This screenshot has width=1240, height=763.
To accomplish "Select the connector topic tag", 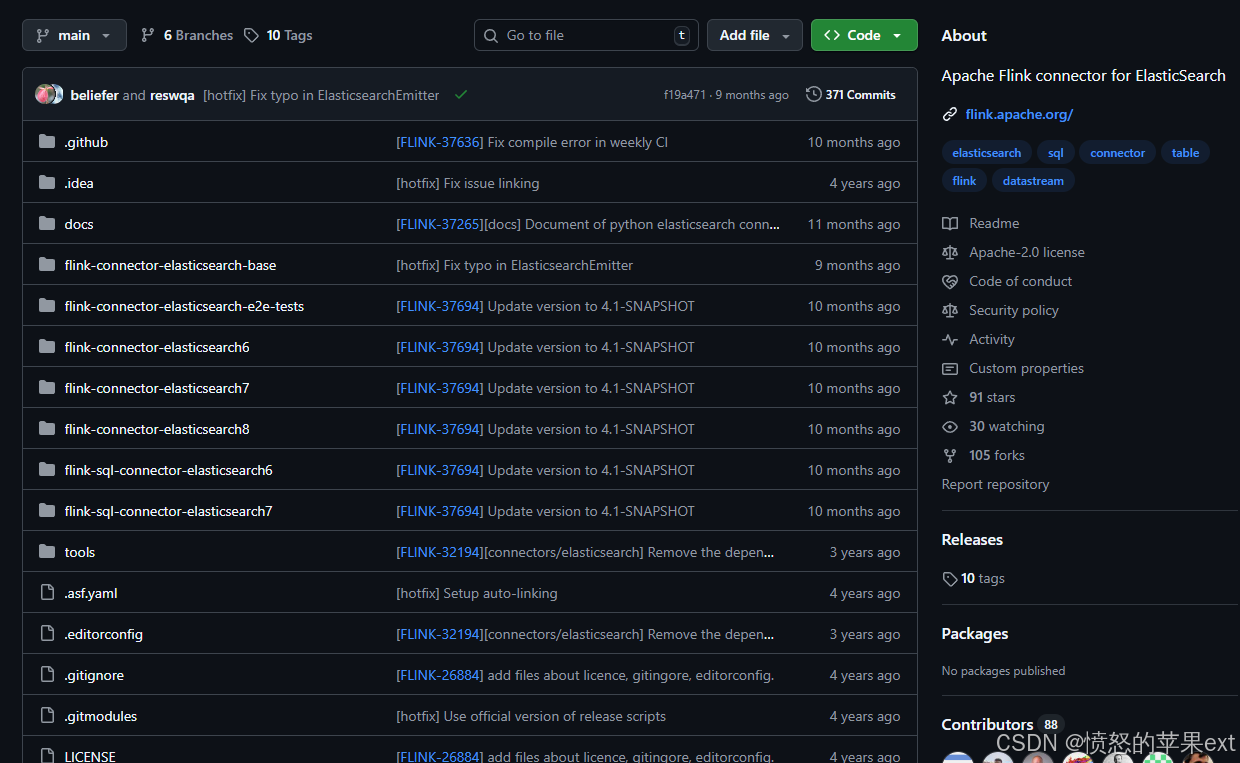I will pyautogui.click(x=1117, y=153).
